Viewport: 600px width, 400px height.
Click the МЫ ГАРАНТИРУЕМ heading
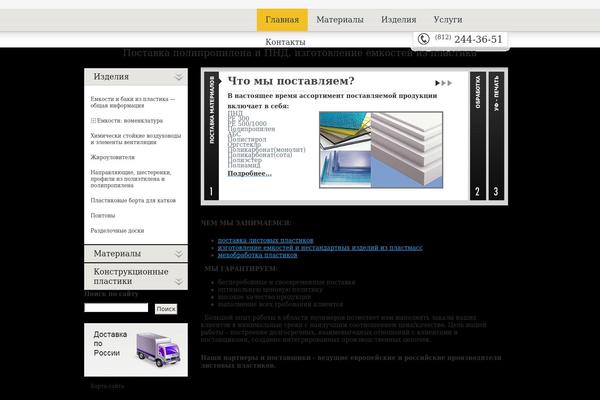(241, 269)
